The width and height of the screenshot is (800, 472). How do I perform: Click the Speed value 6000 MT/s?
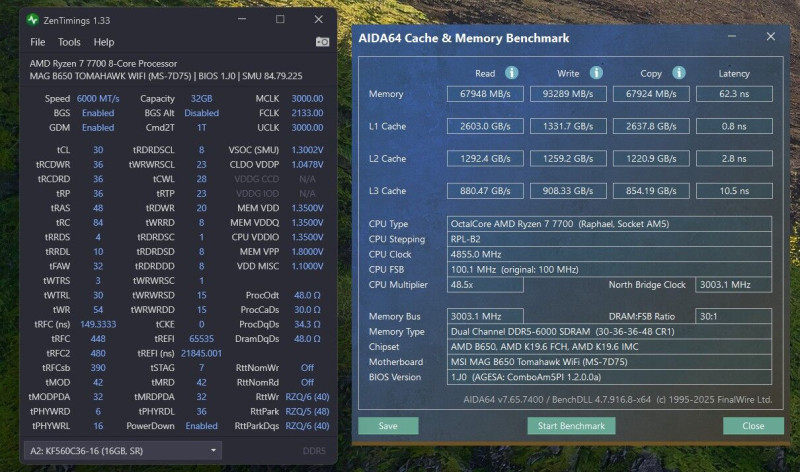(x=98, y=98)
